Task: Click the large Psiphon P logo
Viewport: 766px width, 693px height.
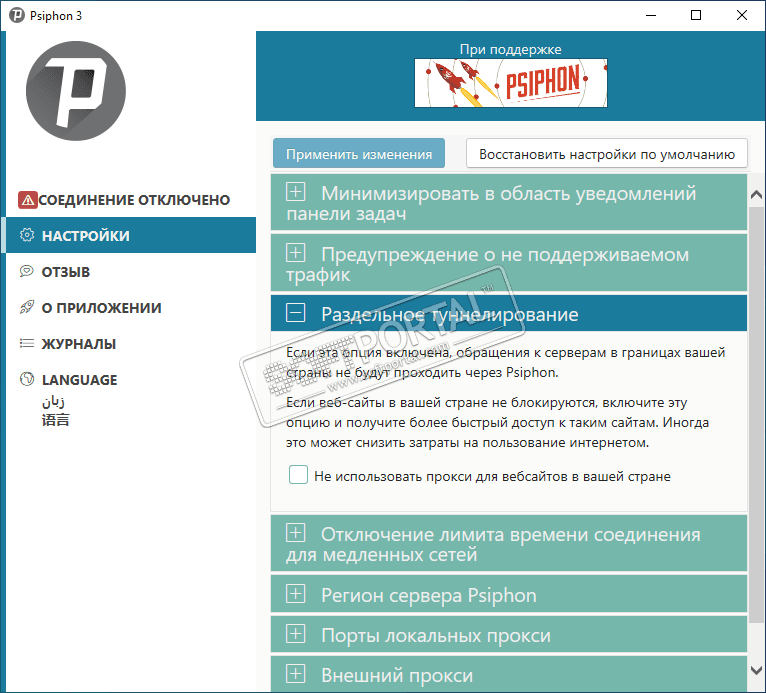Action: coord(76,91)
